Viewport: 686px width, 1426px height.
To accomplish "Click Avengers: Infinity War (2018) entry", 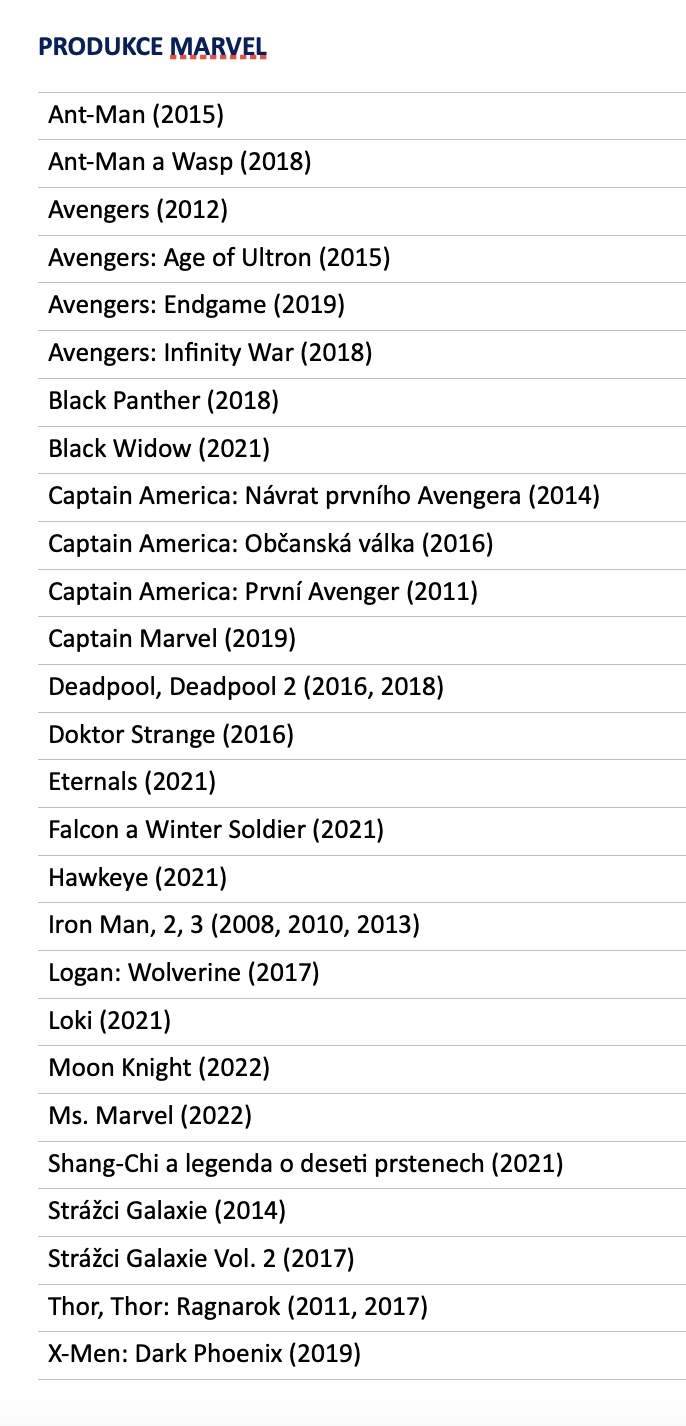I will [210, 353].
